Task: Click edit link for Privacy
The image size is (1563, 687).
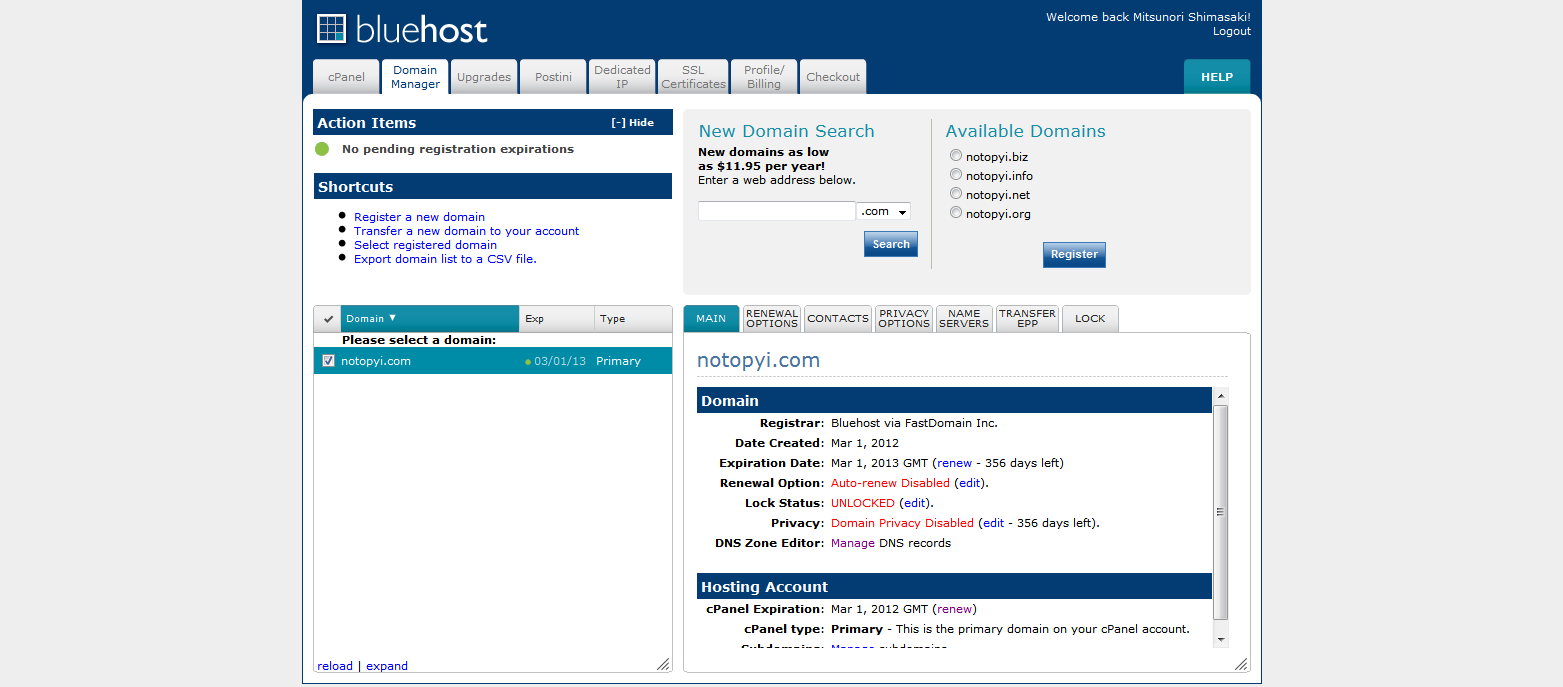Action: 993,523
